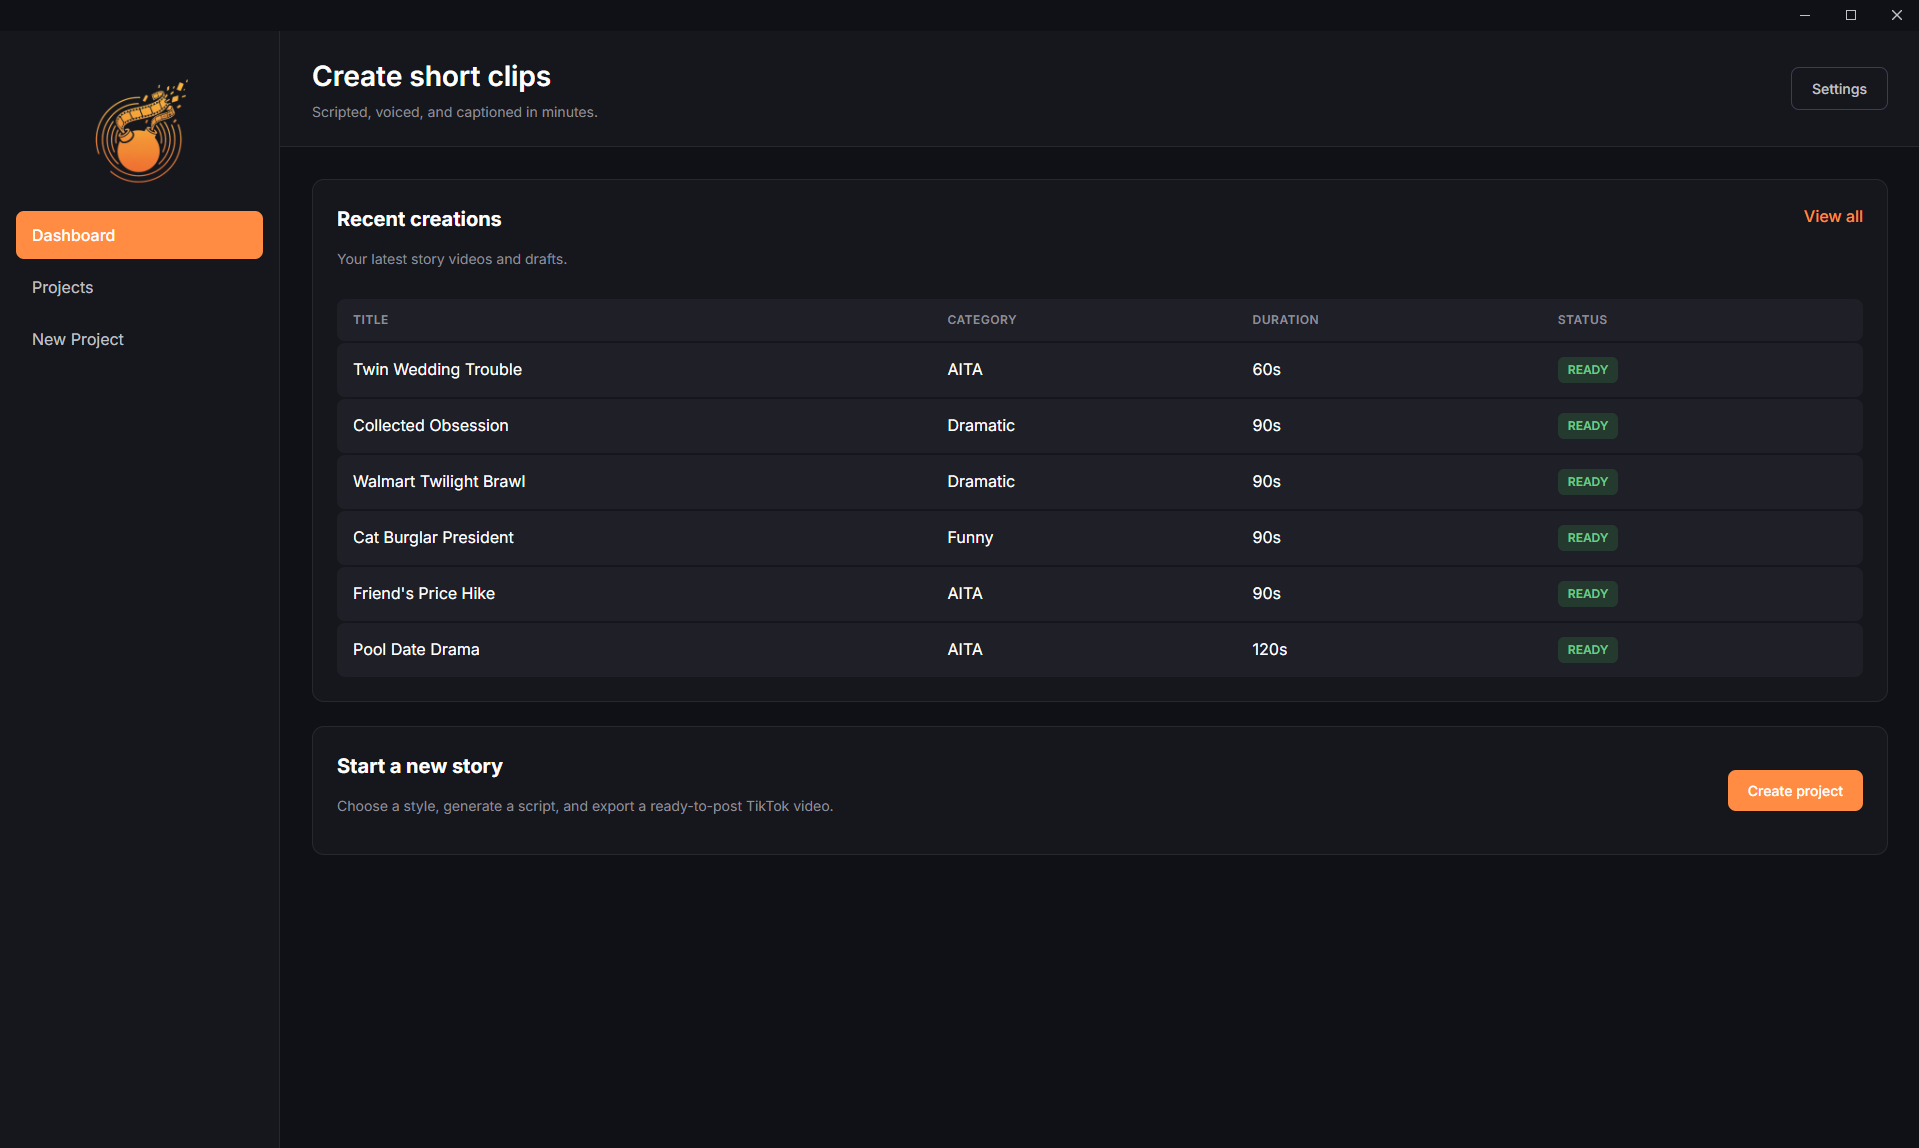Click the app logo in the sidebar
Image resolution: width=1919 pixels, height=1148 pixels.
[x=139, y=130]
